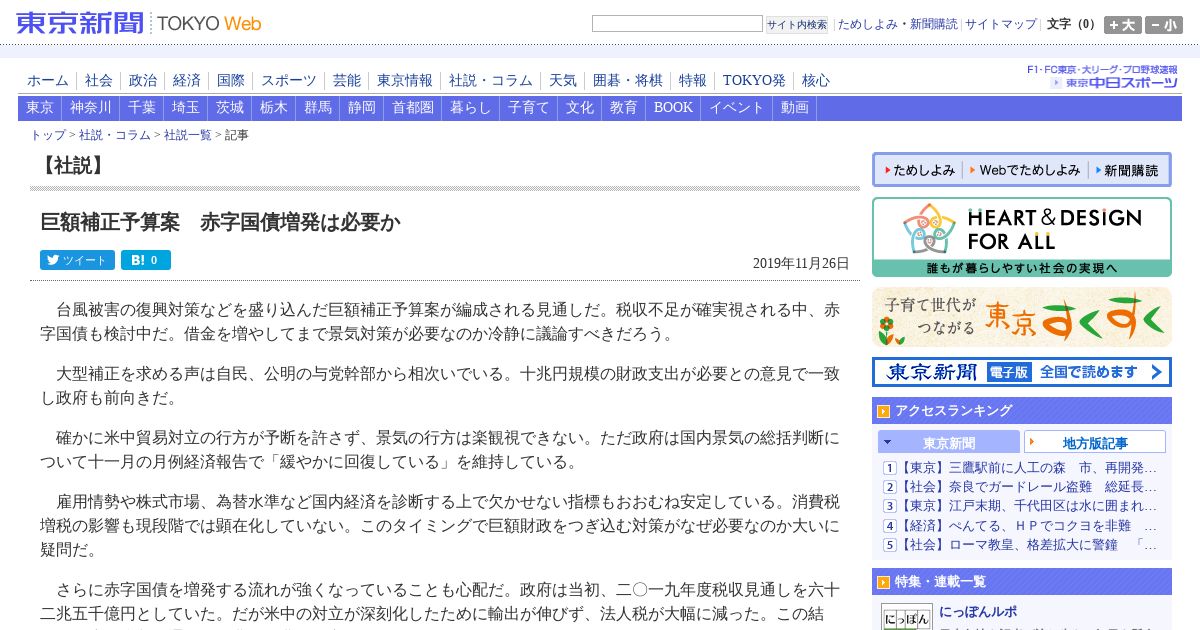Click the Tokyo Shimbun TOKYO Web logo
The image size is (1200, 630).
138,23
